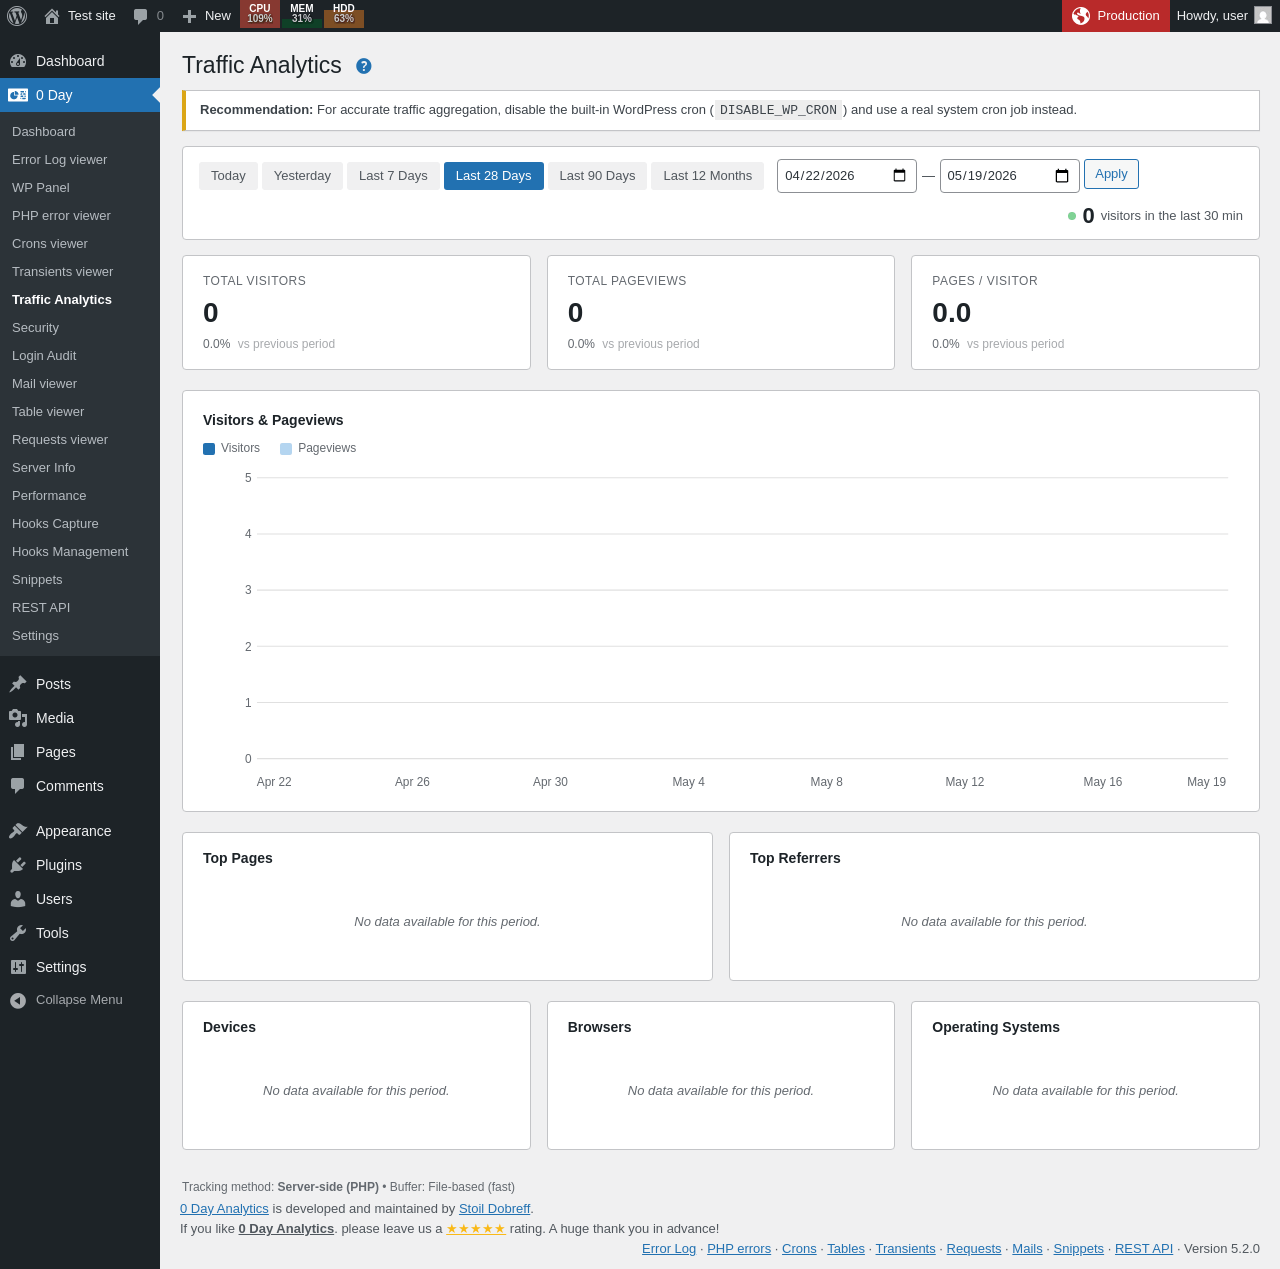Toggle the Pageviews series in chart legend

coord(318,448)
